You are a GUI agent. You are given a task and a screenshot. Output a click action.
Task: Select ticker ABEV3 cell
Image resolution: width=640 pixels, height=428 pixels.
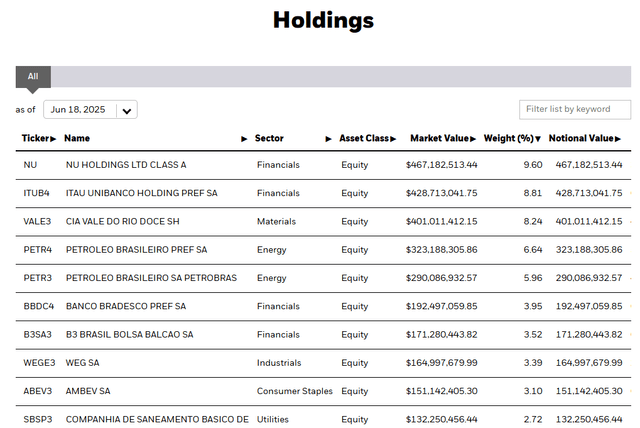(38, 391)
